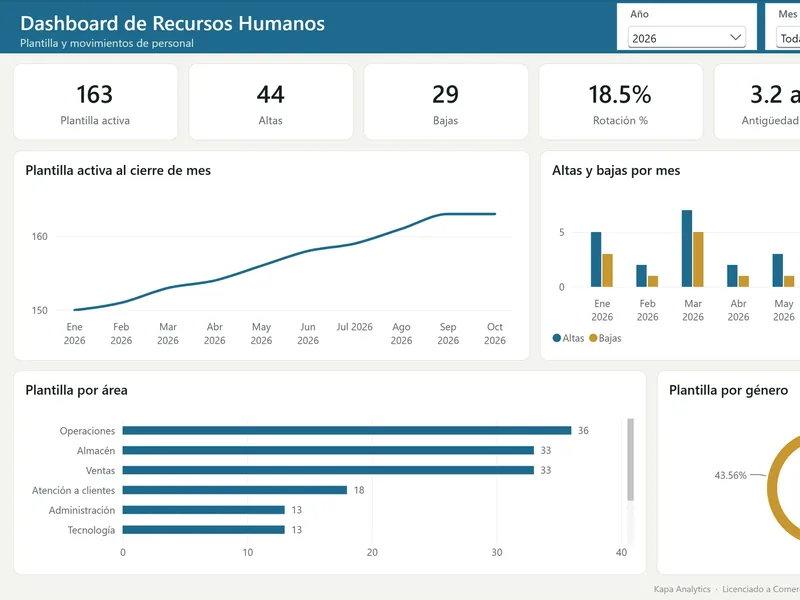
Task: Click the Sep 2026 axis label
Action: pyautogui.click(x=448, y=334)
